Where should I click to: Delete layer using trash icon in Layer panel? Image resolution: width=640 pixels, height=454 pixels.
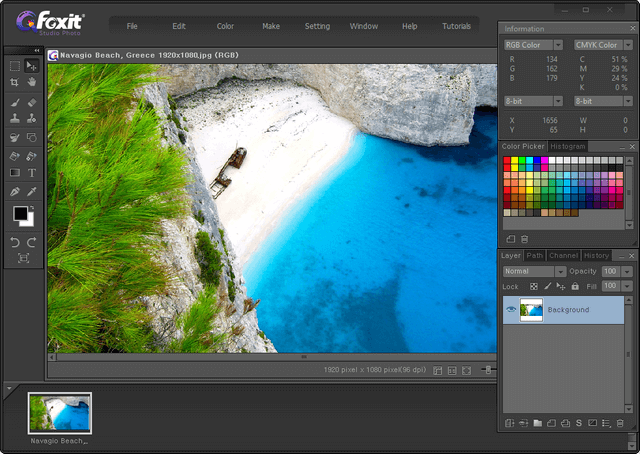pyautogui.click(x=620, y=423)
